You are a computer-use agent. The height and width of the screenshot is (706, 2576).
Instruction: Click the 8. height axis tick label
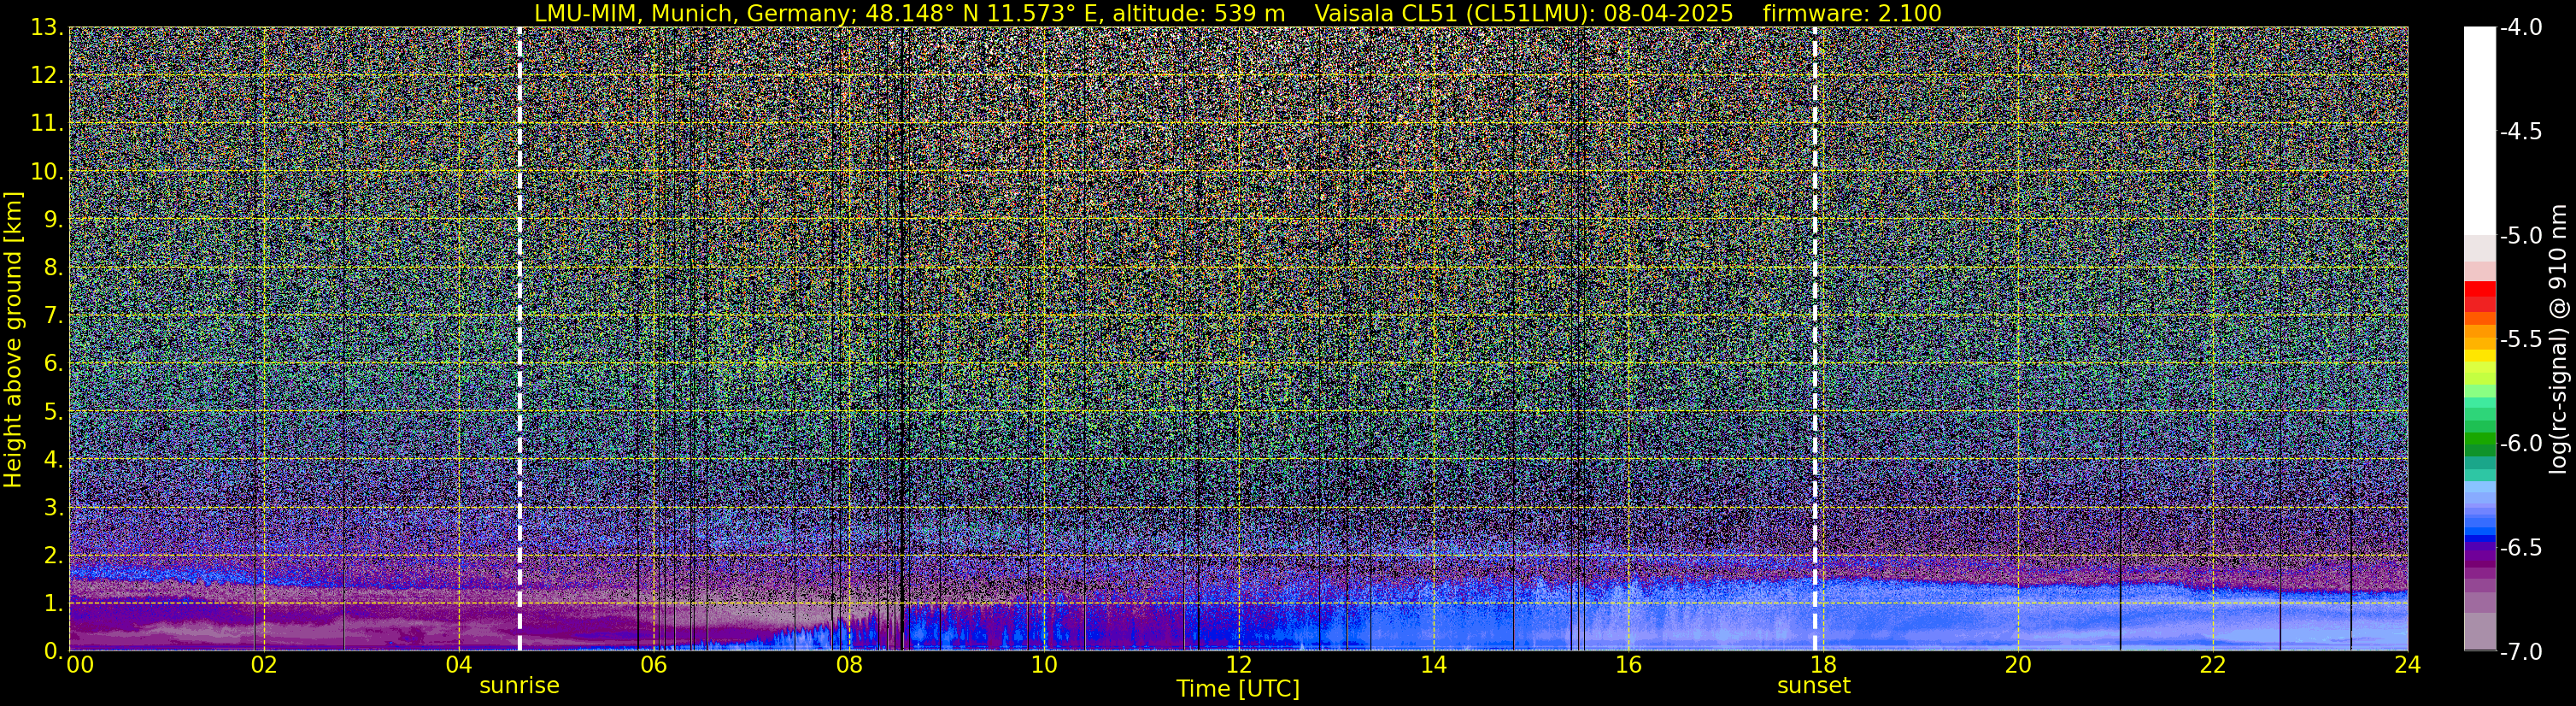54,268
